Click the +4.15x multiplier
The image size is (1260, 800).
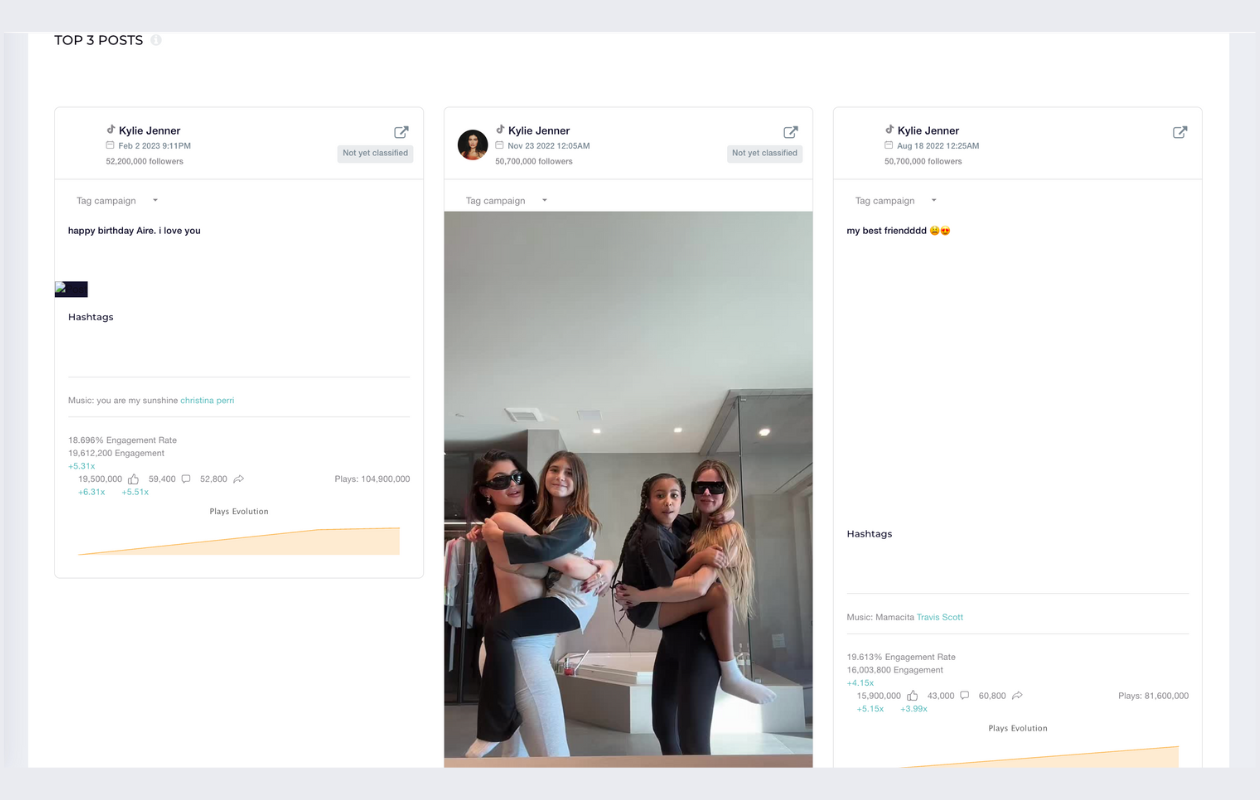(860, 683)
